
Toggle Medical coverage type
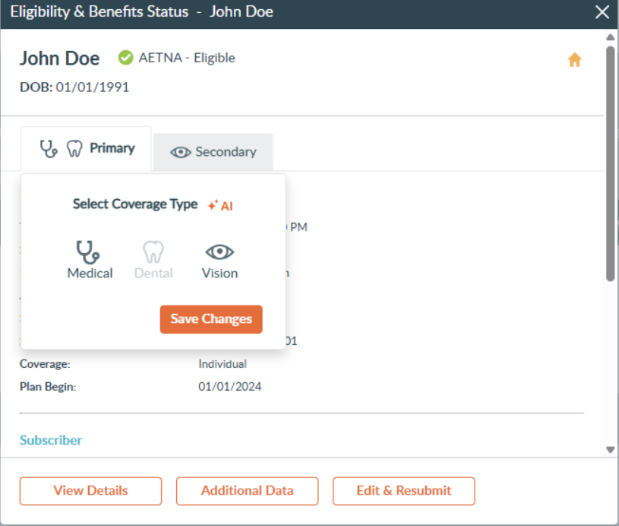pos(90,259)
